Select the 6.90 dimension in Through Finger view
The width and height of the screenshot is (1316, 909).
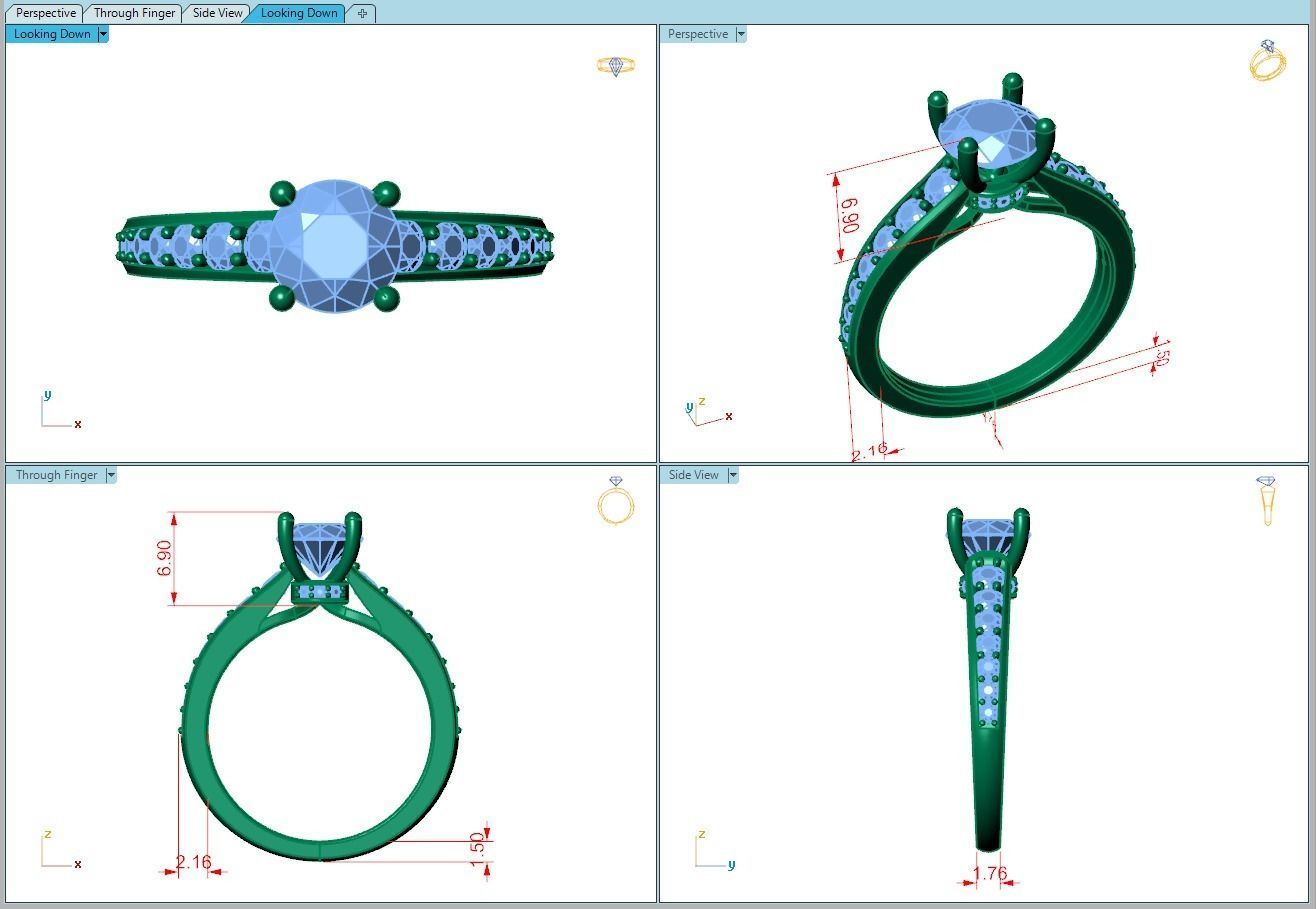point(165,558)
